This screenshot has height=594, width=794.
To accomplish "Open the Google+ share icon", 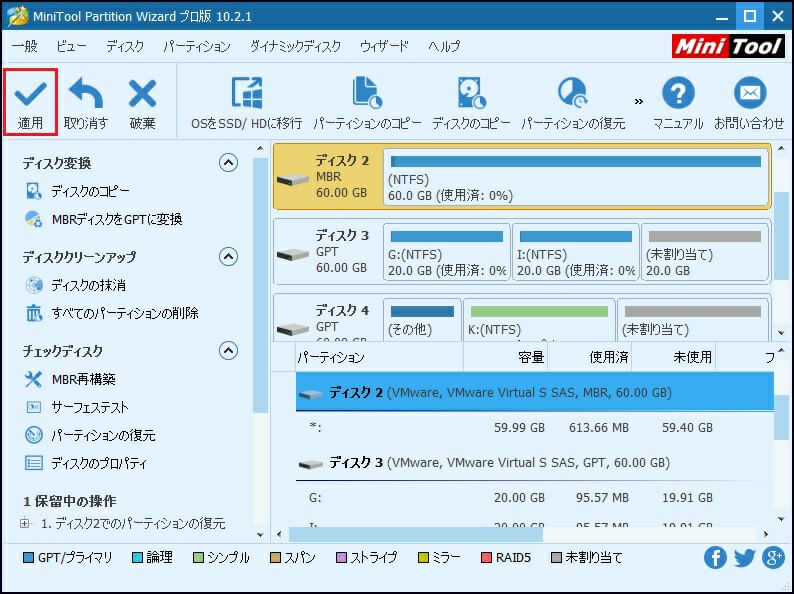I will (773, 558).
